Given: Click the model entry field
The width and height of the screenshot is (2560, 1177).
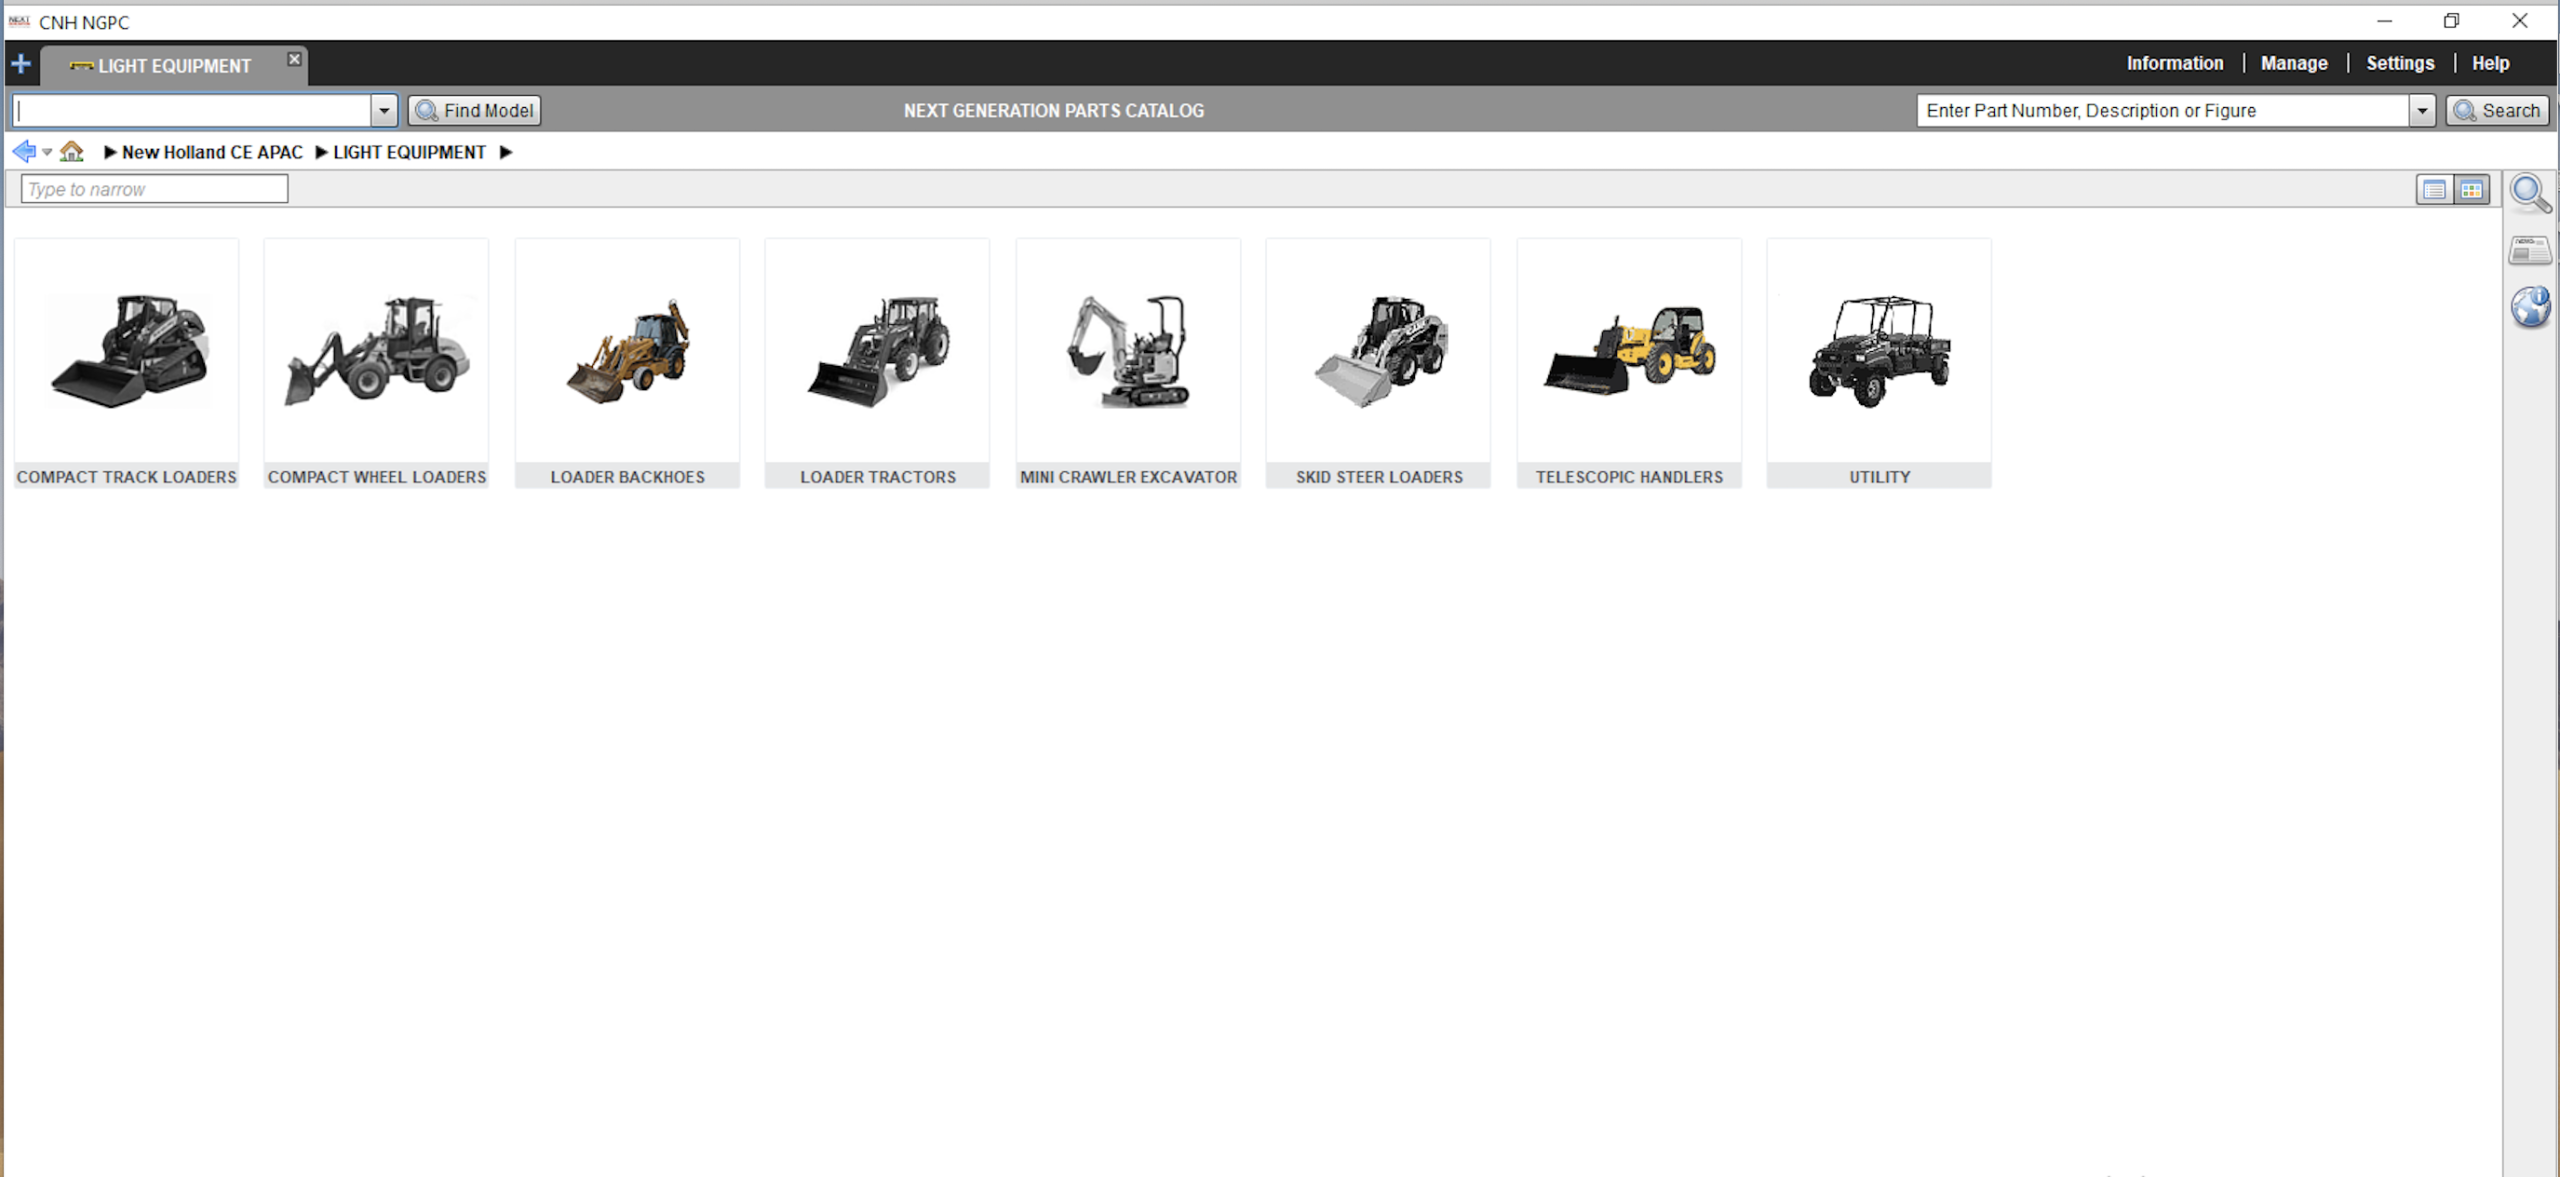Looking at the screenshot, I should tap(192, 110).
